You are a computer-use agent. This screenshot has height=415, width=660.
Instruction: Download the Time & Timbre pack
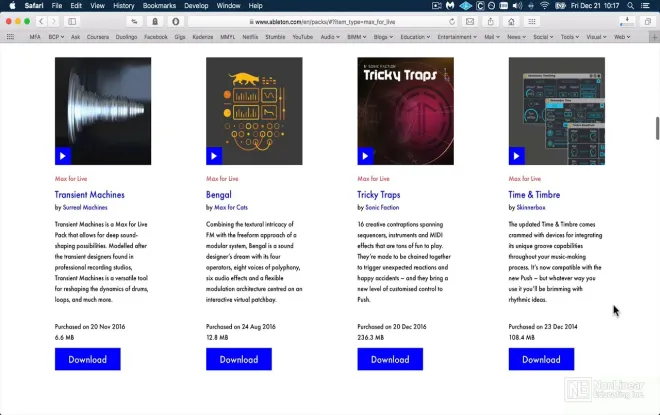[x=541, y=359]
